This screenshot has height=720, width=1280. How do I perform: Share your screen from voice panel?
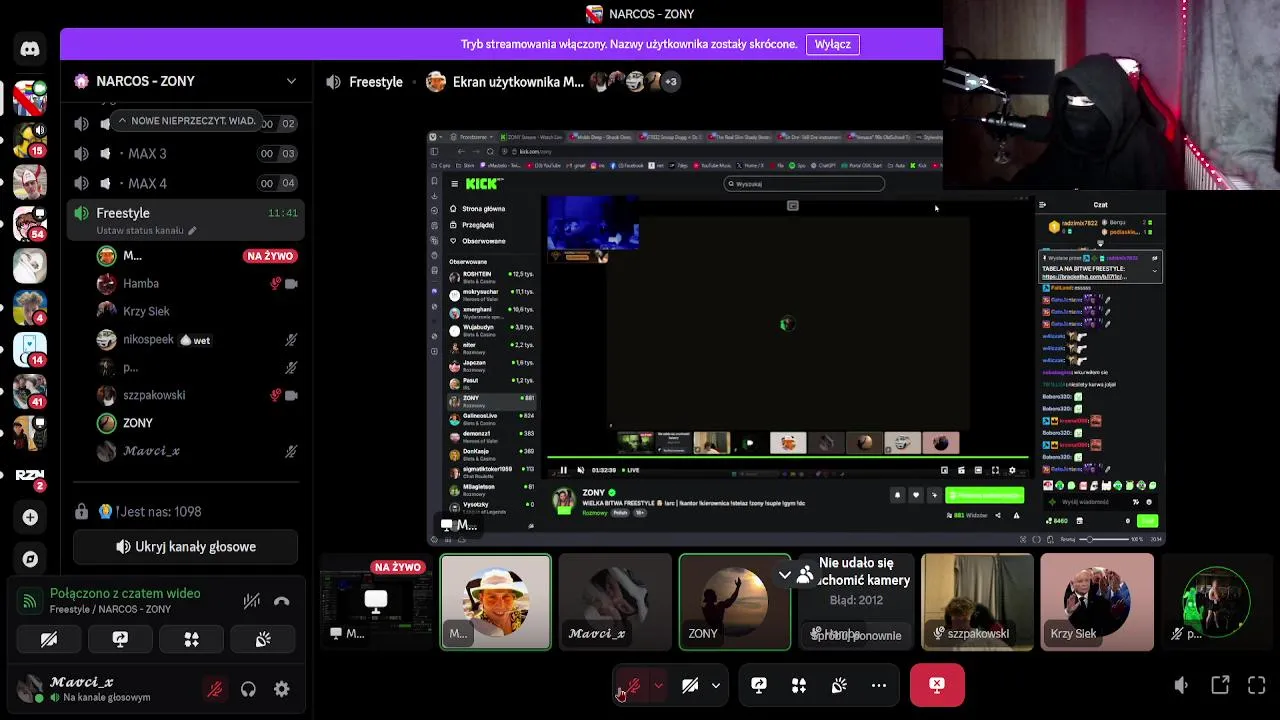[x=120, y=639]
